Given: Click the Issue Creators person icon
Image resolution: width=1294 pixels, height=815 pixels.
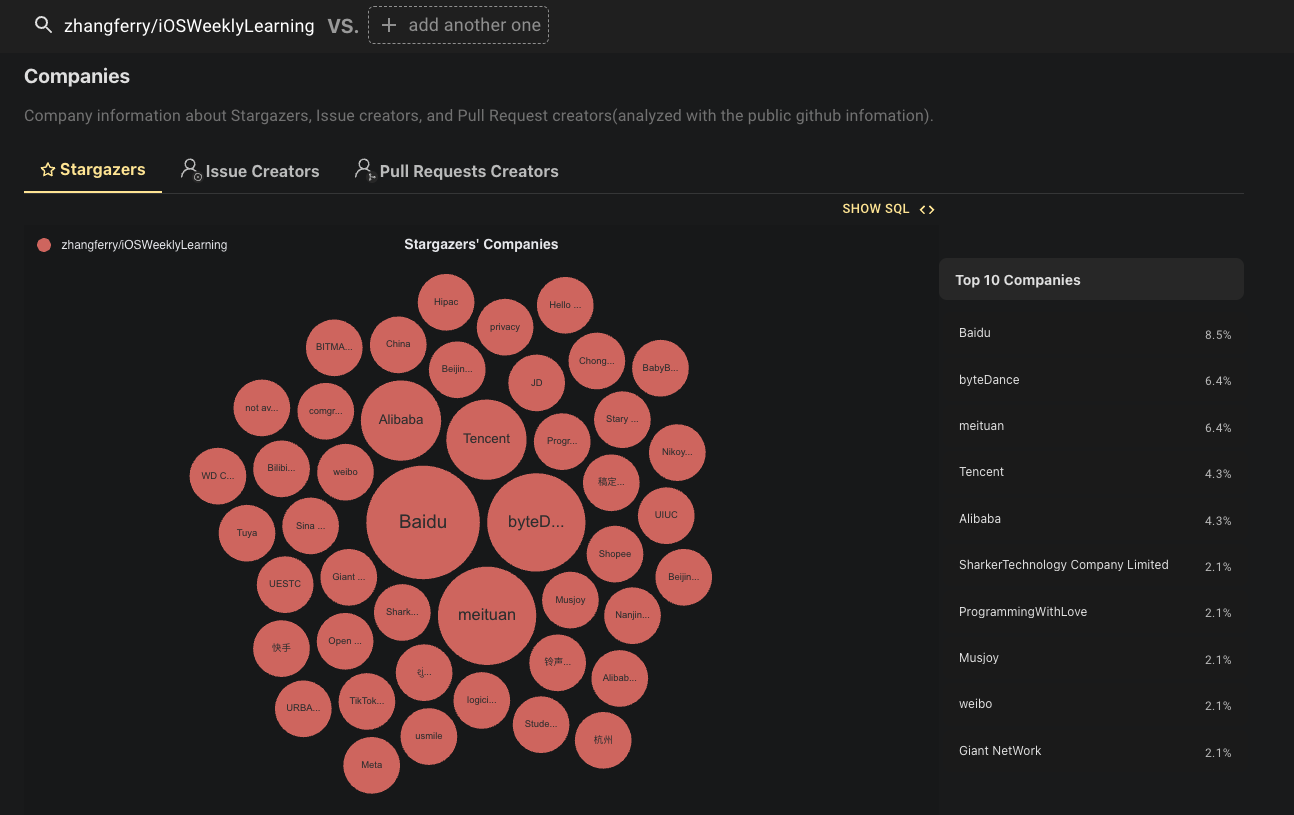Looking at the screenshot, I should pos(191,170).
